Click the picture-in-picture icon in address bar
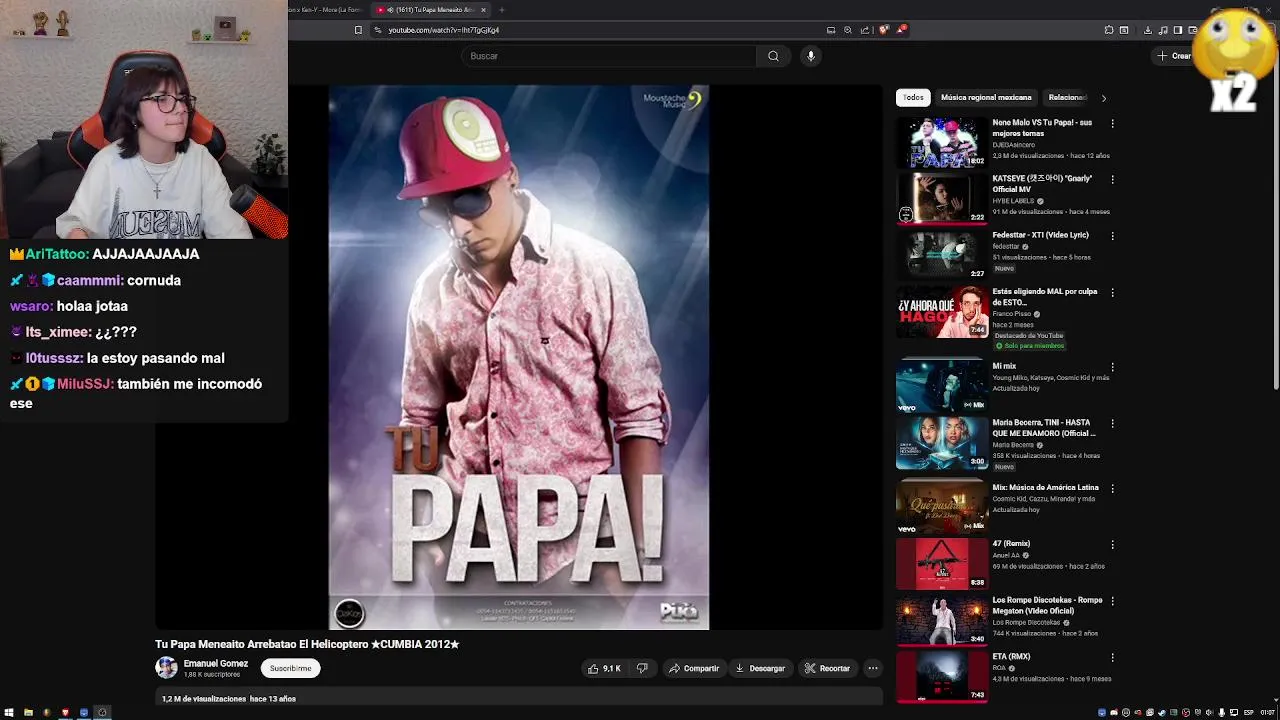Viewport: 1280px width, 720px height. (x=831, y=30)
